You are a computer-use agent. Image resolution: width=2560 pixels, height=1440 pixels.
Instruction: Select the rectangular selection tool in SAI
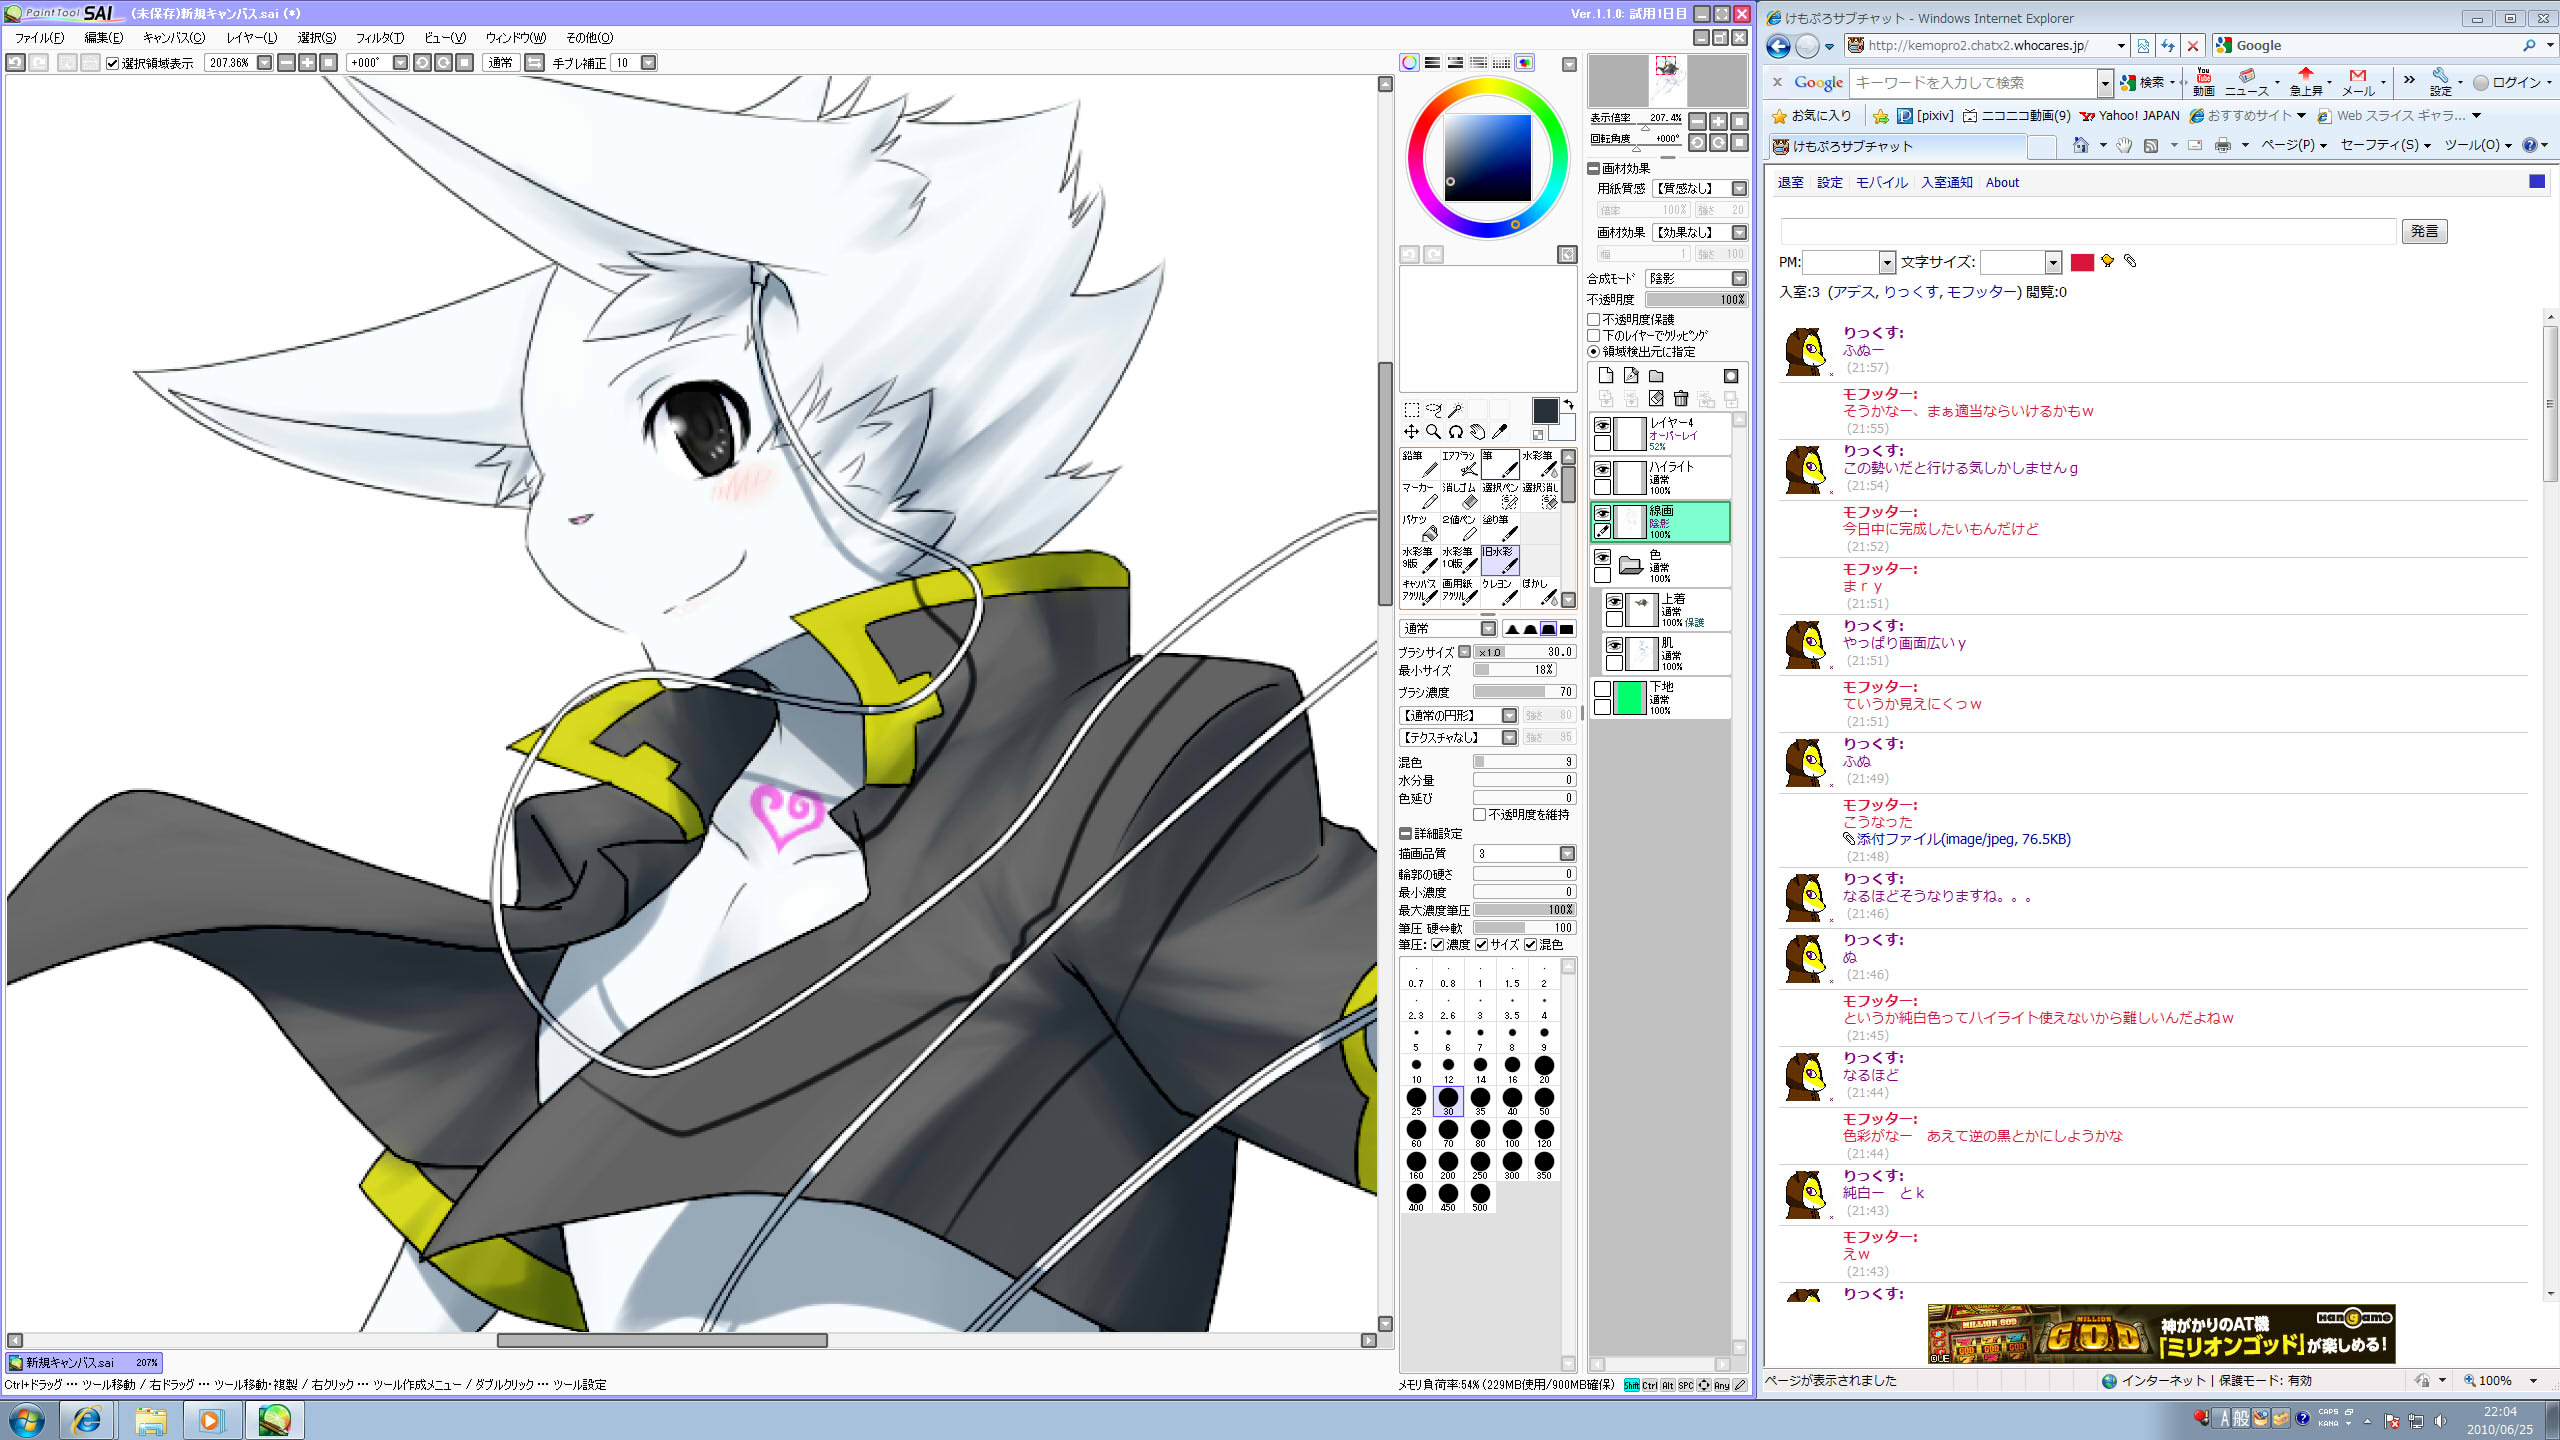pos(1411,410)
